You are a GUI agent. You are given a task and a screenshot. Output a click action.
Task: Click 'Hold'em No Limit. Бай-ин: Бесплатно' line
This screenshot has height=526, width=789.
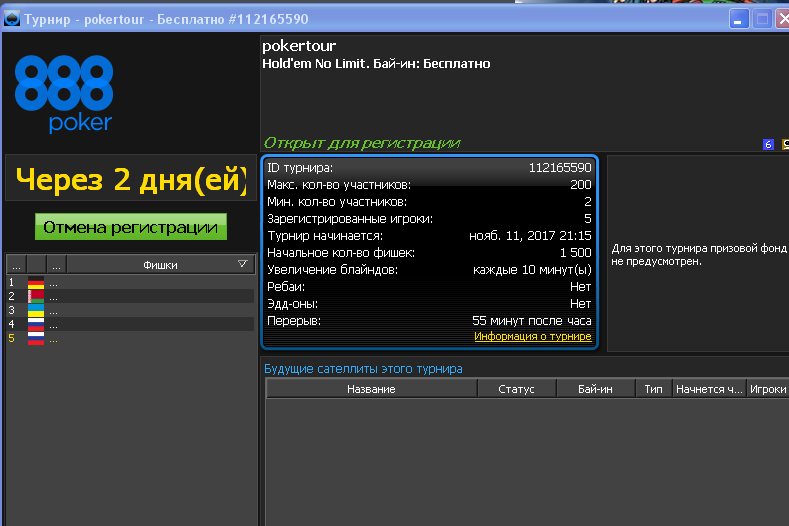[376, 63]
